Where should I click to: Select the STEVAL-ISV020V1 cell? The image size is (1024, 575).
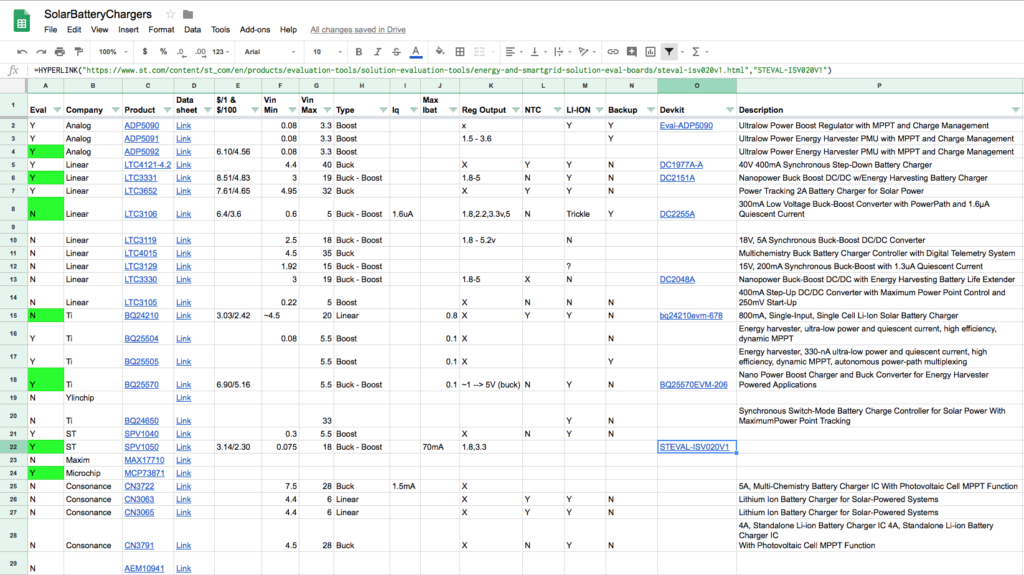pyautogui.click(x=697, y=447)
